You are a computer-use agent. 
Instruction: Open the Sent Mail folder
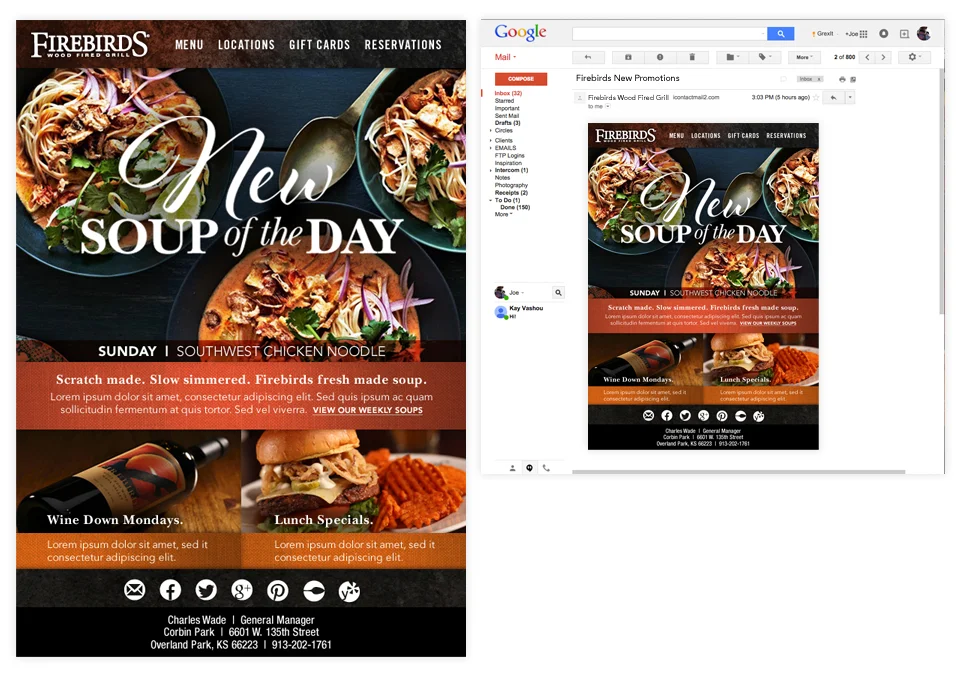[x=507, y=116]
